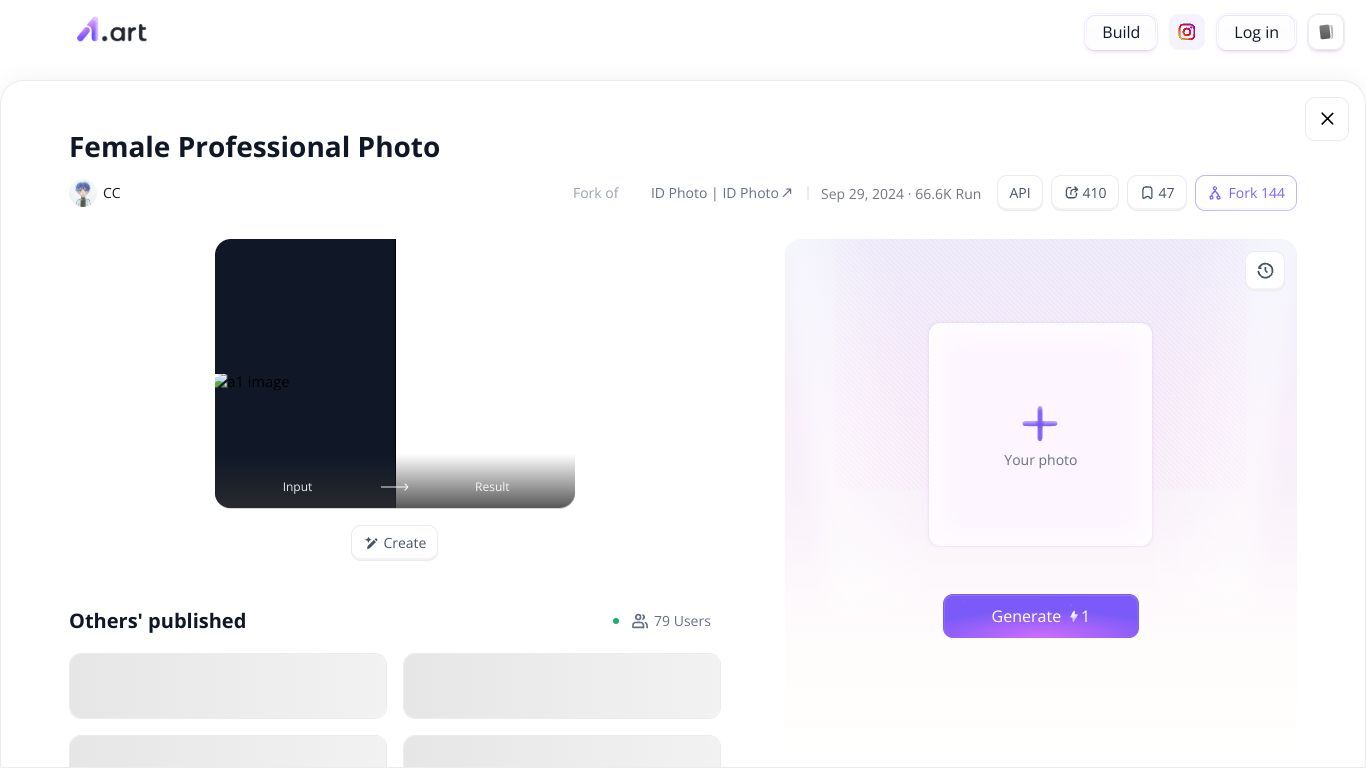Open generation history clock icon
The image size is (1366, 768).
click(x=1265, y=271)
